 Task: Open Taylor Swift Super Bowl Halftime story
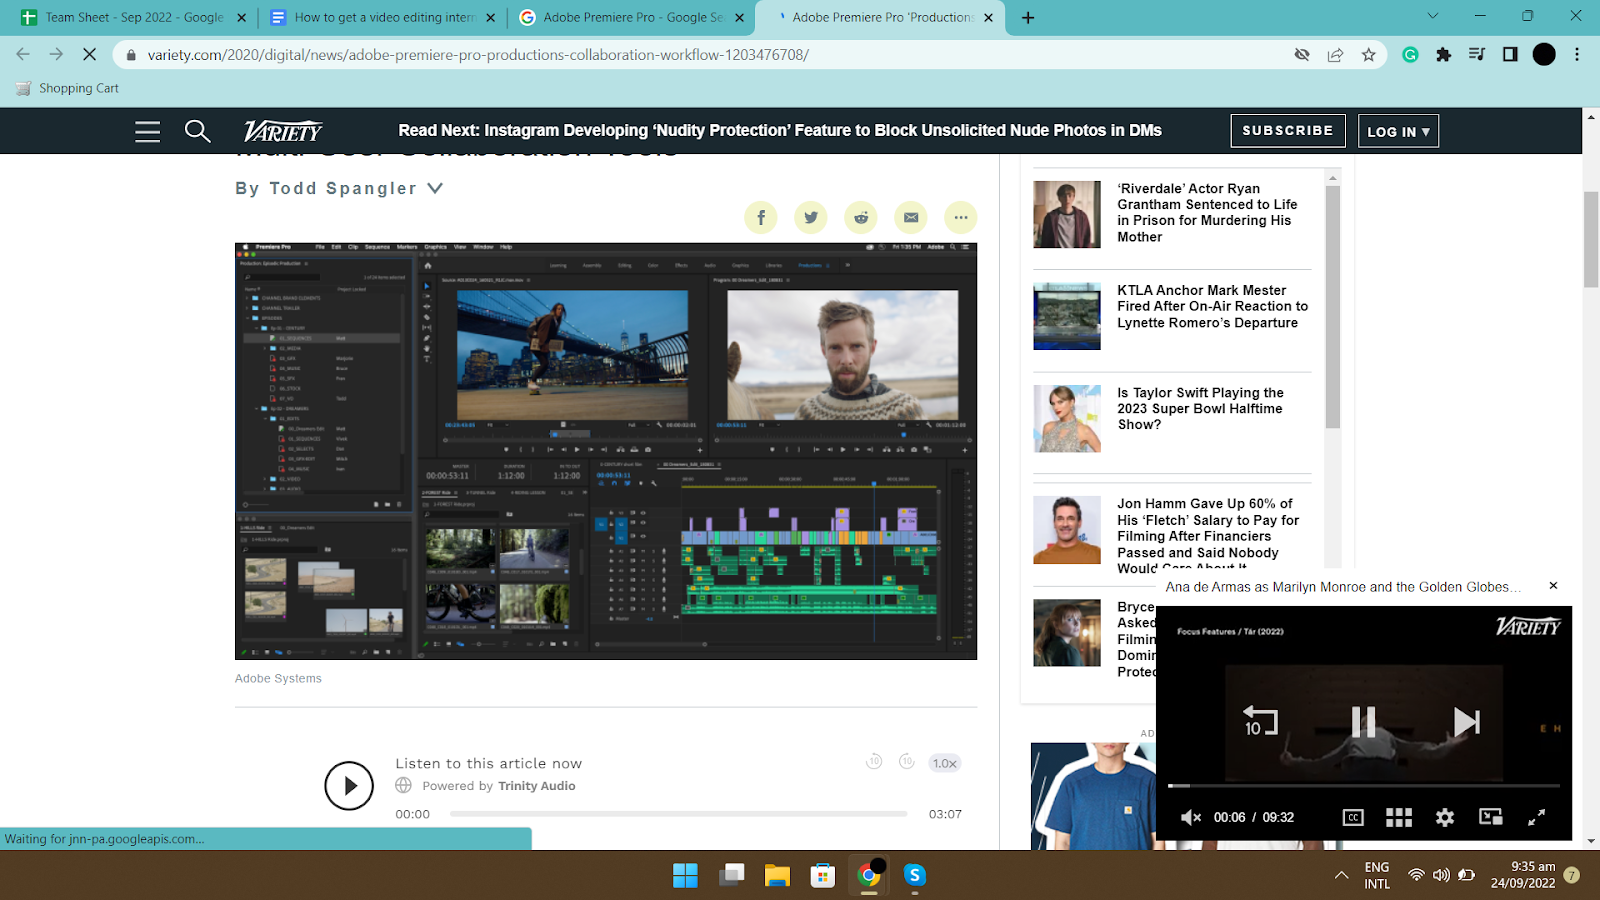tap(1200, 409)
